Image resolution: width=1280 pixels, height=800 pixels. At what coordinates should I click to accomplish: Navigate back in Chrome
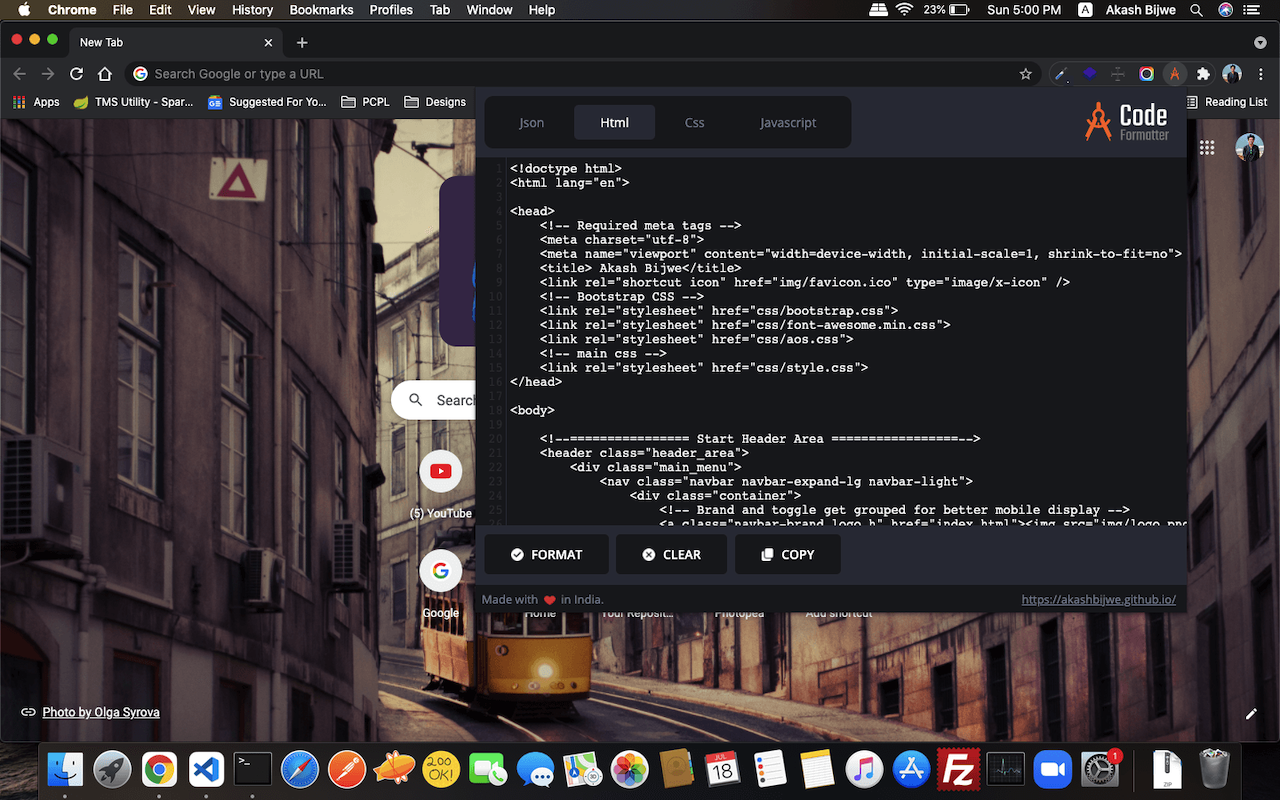(x=19, y=74)
